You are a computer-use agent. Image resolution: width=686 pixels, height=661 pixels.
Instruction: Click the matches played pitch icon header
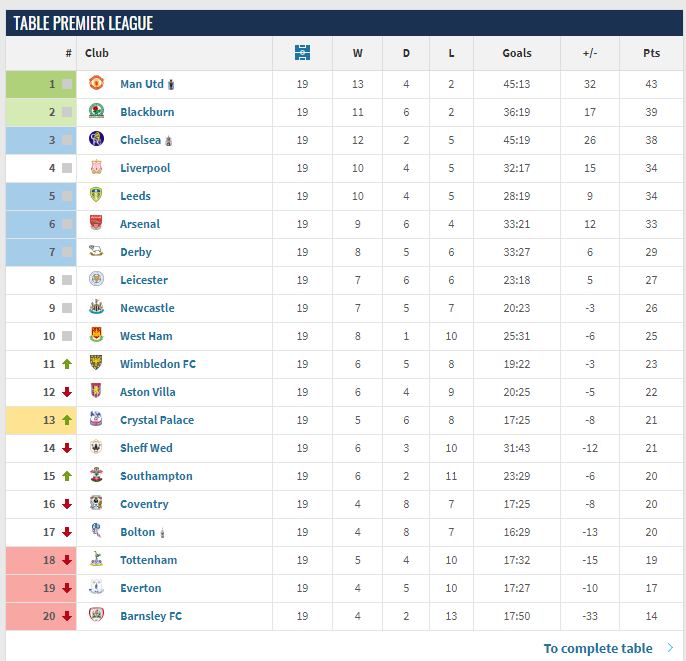coord(302,52)
